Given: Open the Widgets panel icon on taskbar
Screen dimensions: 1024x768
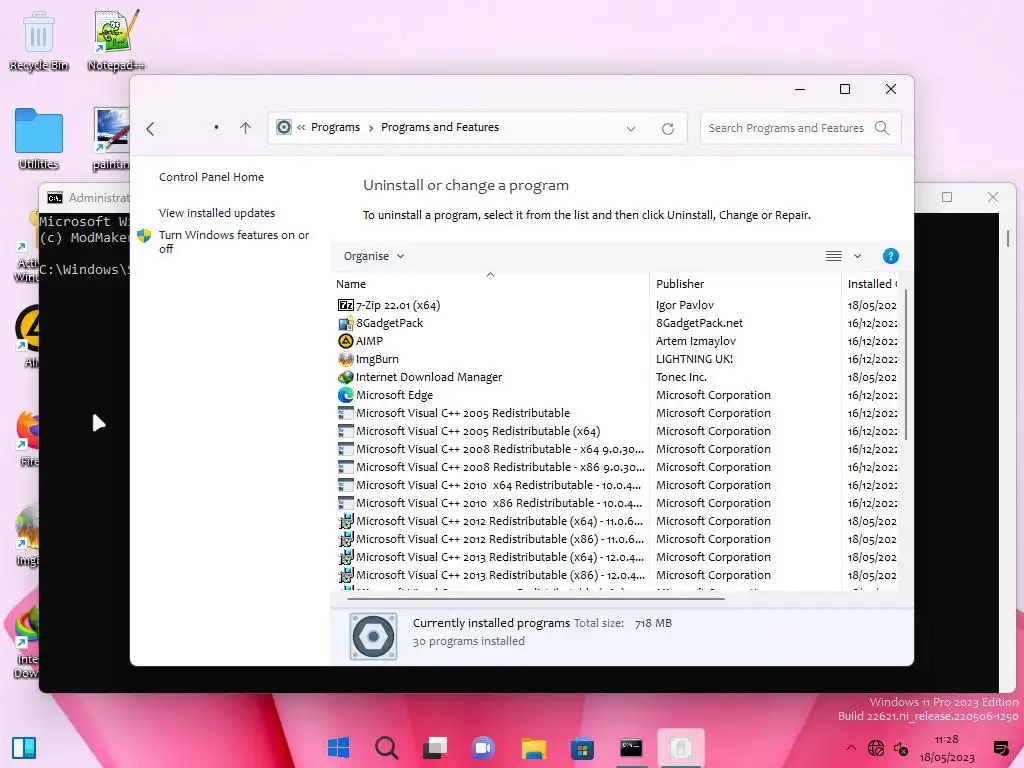Looking at the screenshot, I should pos(24,748).
